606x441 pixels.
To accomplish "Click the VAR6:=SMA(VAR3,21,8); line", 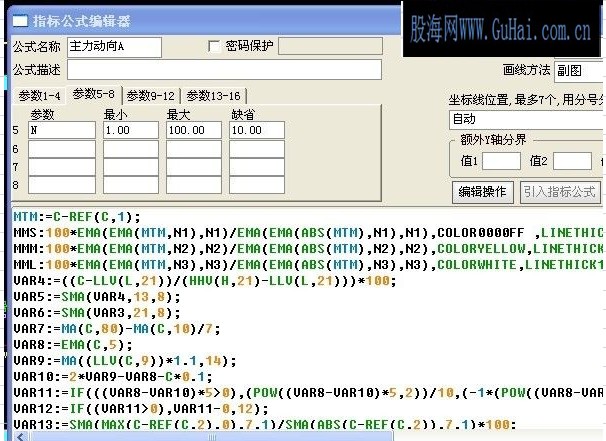I will pos(97,313).
